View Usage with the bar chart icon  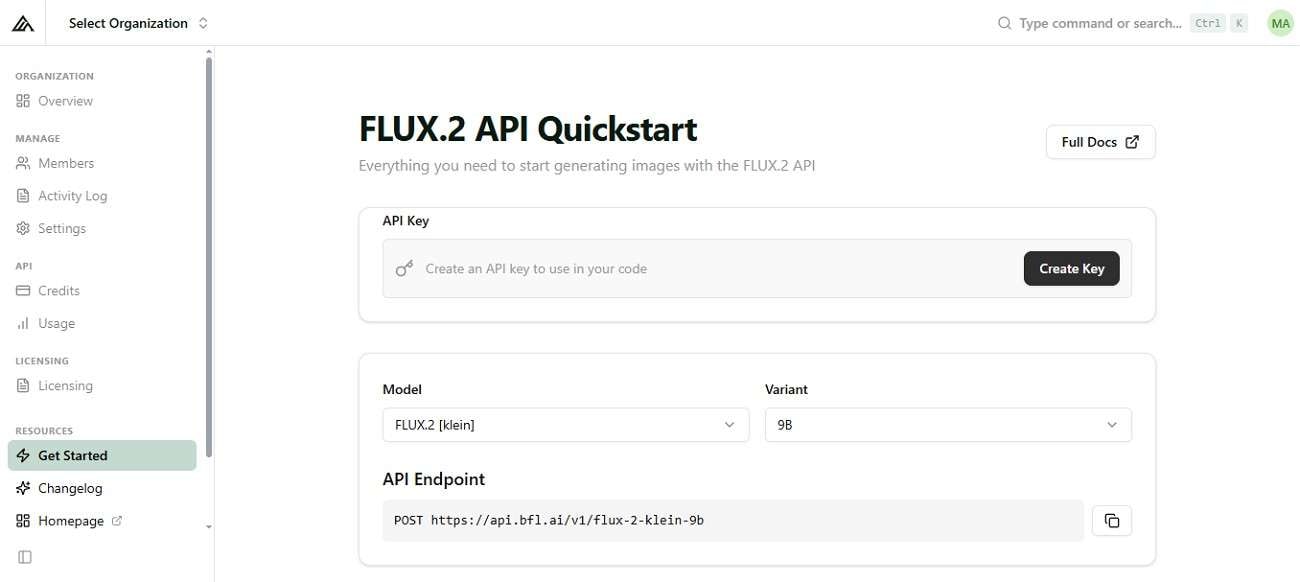22,322
